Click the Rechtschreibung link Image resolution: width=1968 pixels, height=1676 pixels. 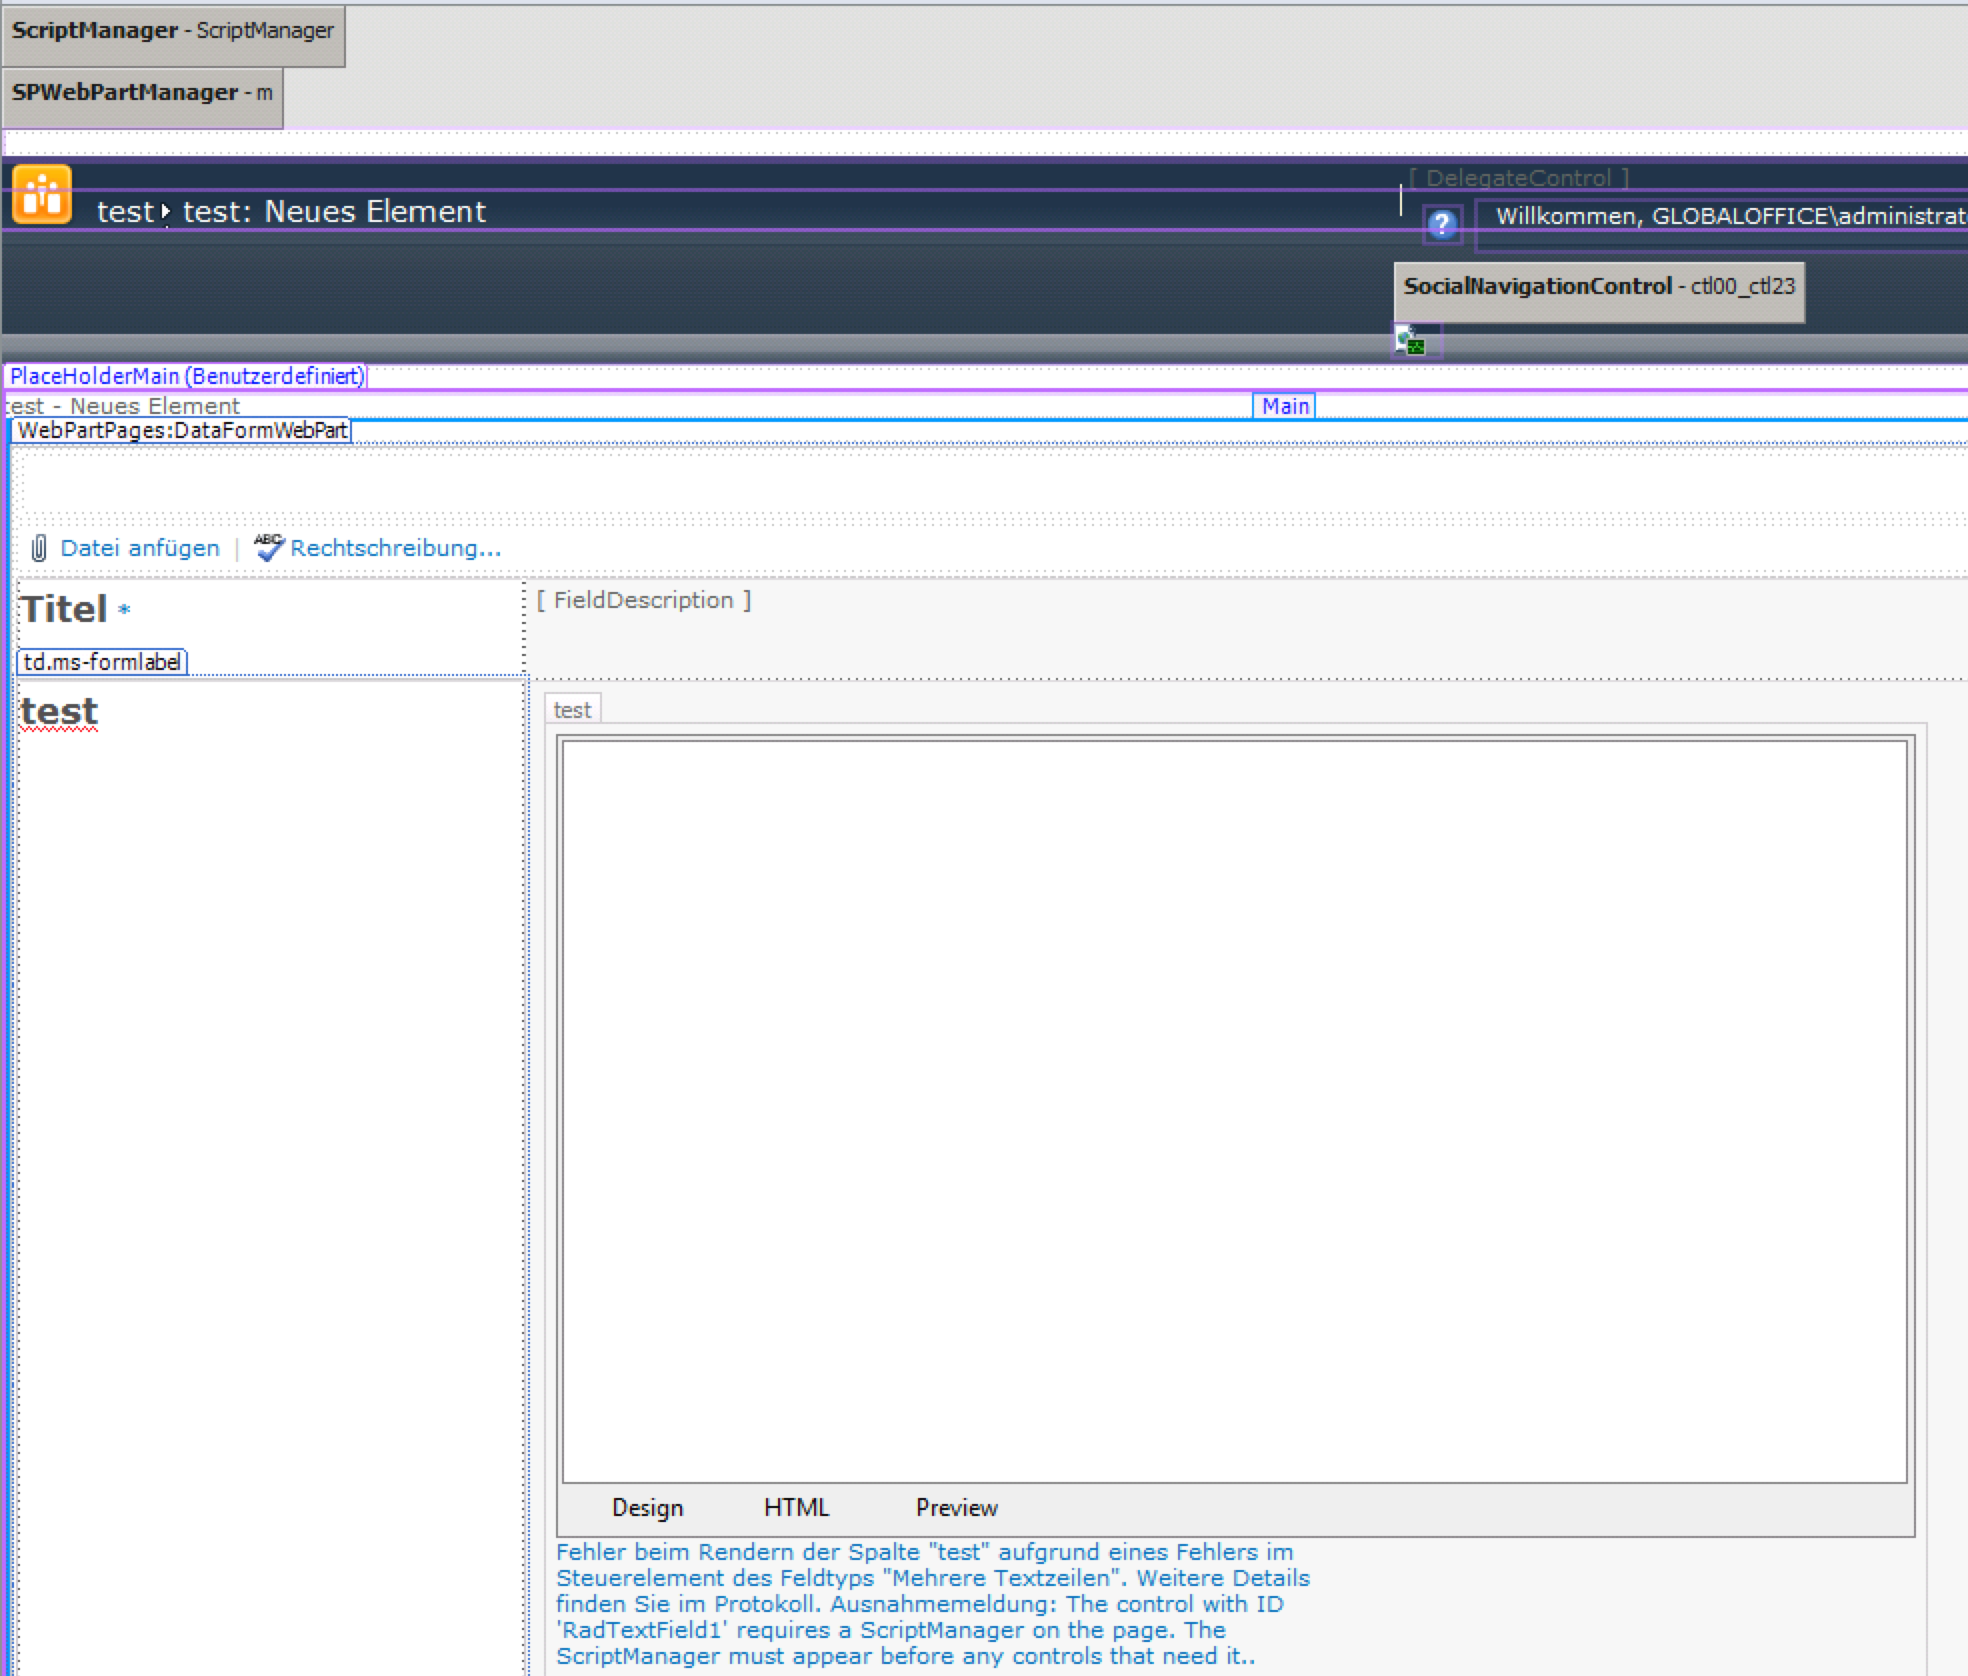[395, 548]
